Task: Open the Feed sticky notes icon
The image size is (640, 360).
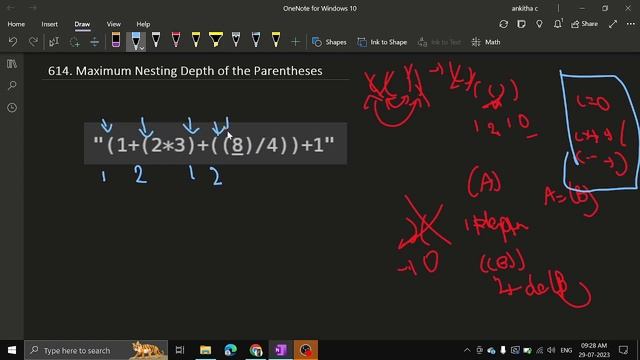Action: coord(521,24)
